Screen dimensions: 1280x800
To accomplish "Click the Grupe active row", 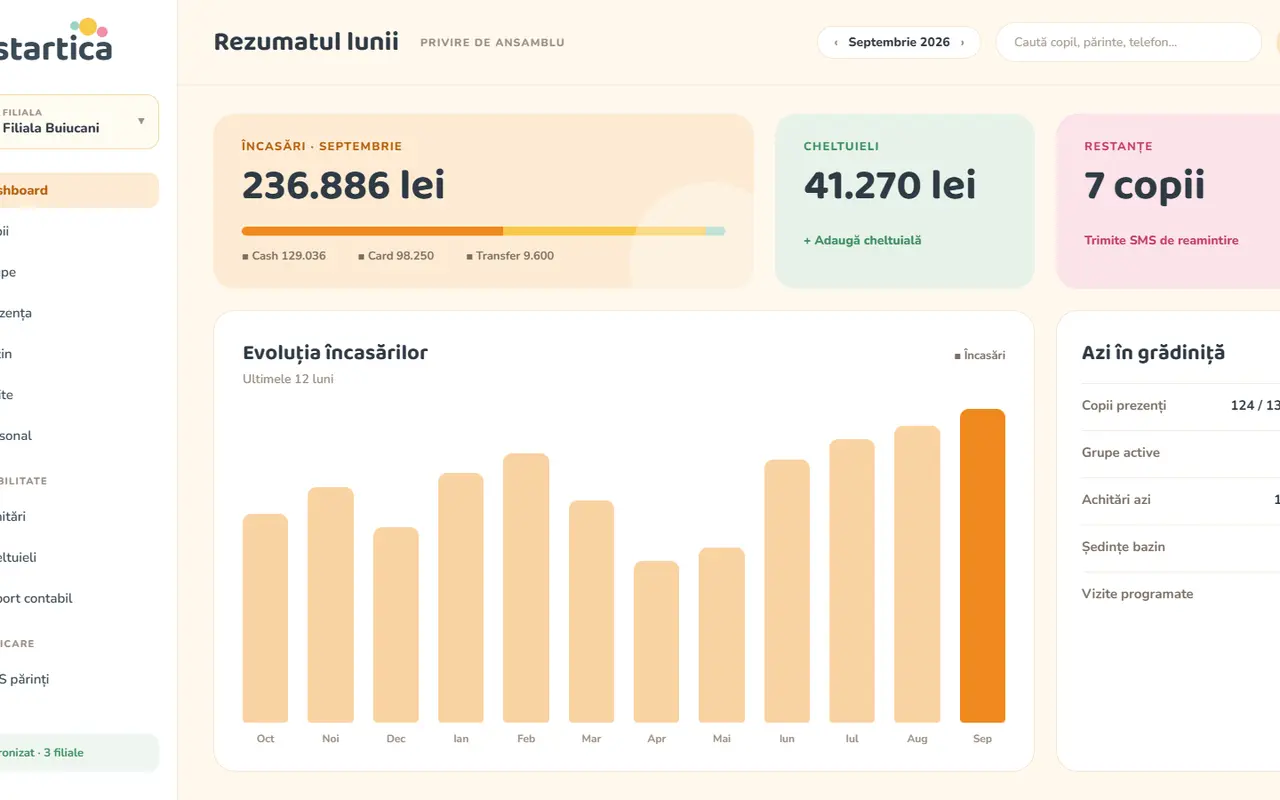I will point(1181,453).
